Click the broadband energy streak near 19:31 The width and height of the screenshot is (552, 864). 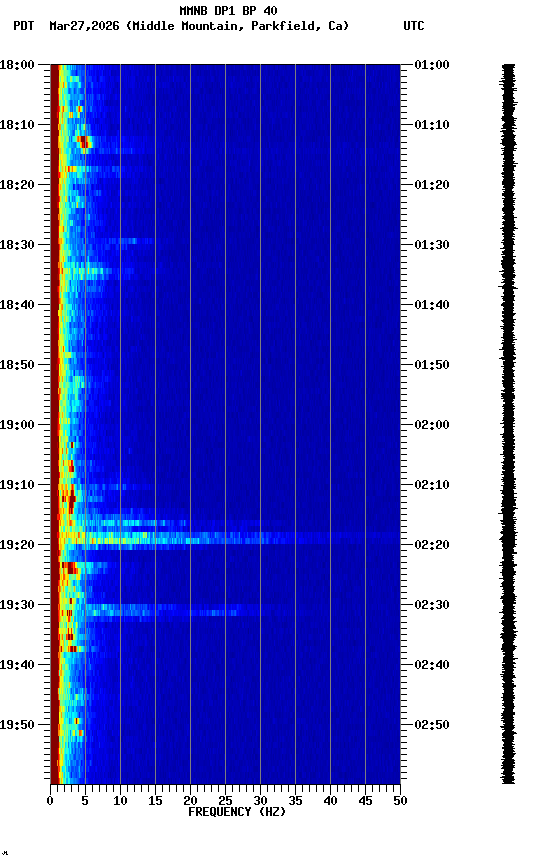pos(176,609)
